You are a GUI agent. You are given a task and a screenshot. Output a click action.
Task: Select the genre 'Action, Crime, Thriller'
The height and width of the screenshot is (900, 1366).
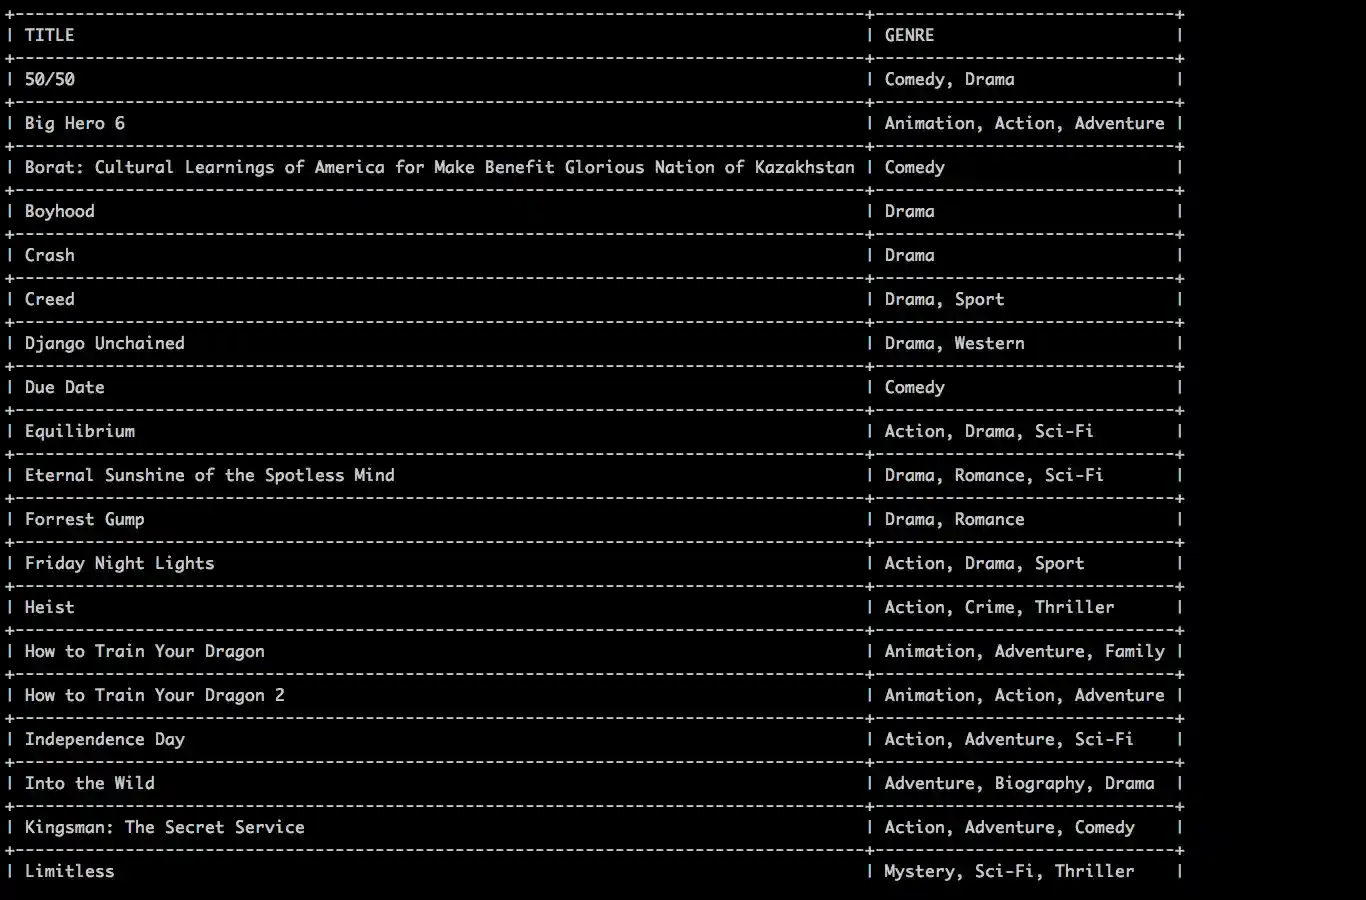(x=999, y=607)
